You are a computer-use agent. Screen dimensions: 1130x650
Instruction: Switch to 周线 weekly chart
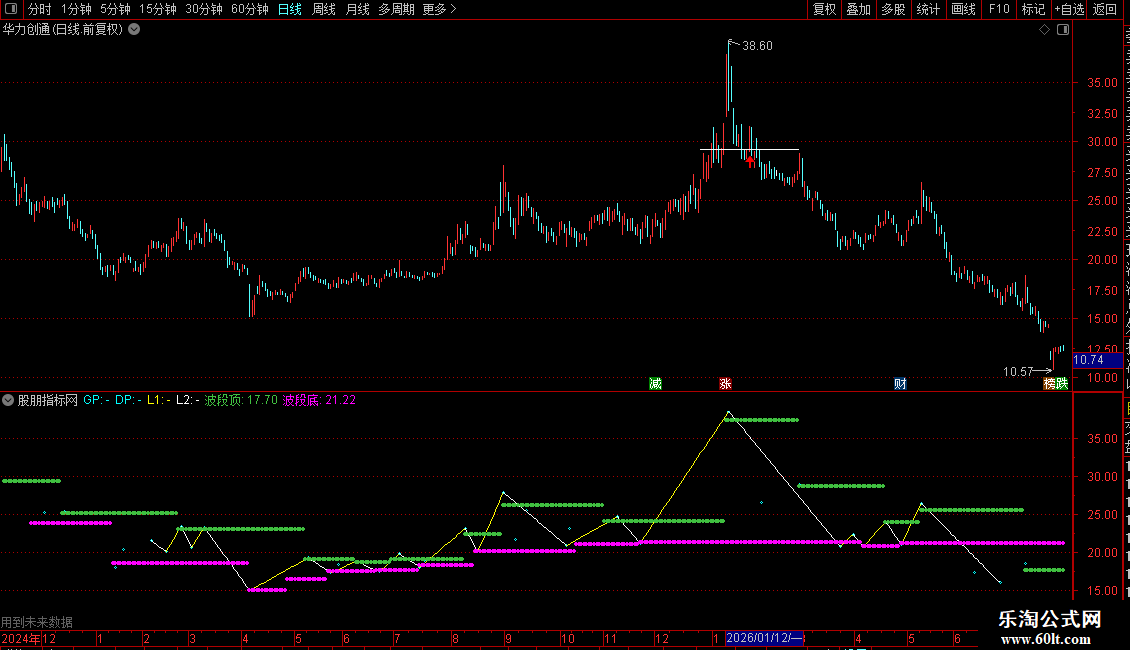(324, 9)
